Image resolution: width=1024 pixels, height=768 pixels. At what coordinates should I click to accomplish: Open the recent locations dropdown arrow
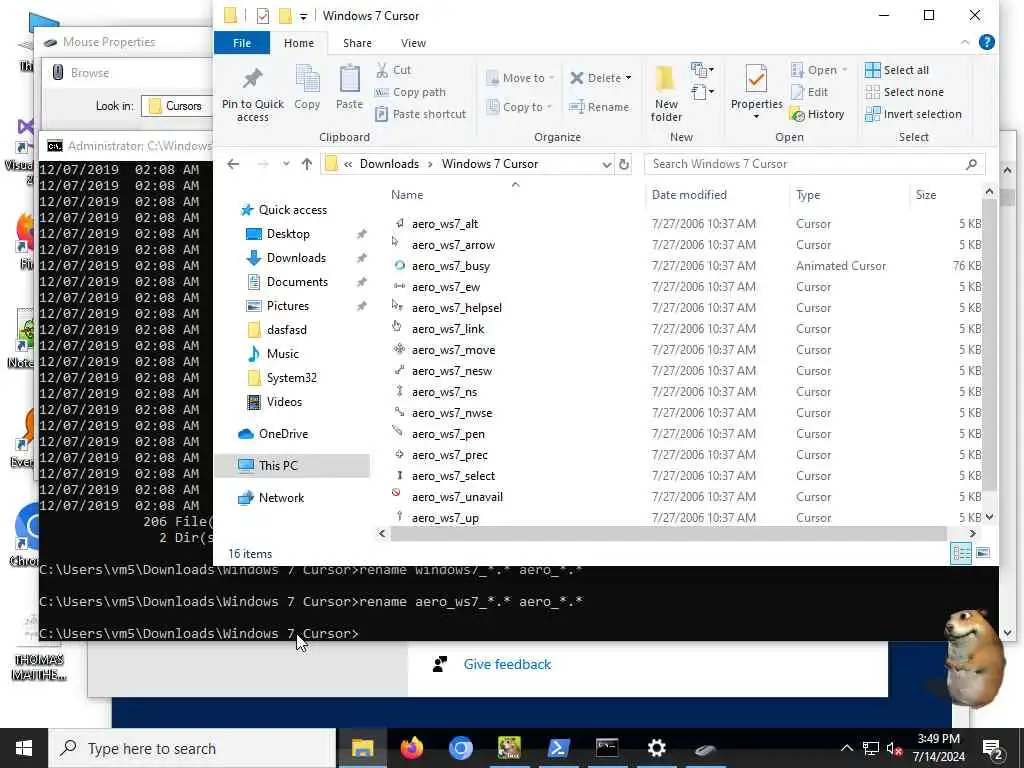(x=285, y=164)
